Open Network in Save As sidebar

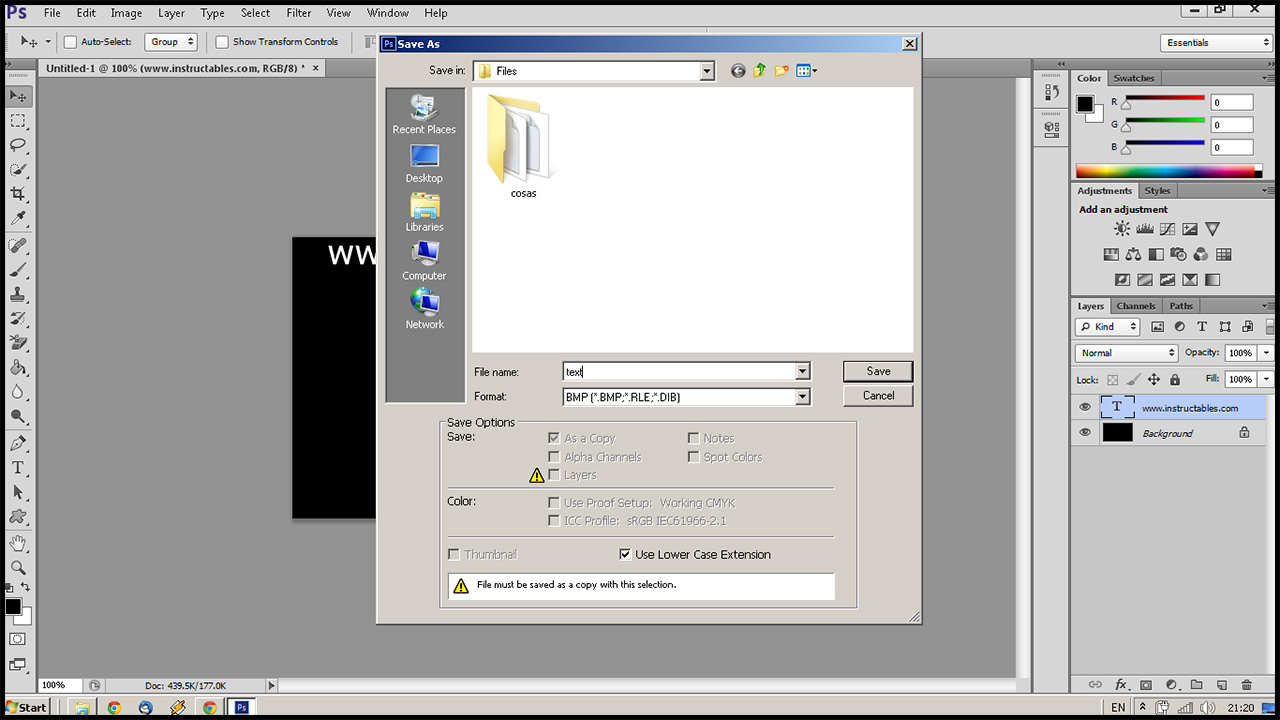424,311
